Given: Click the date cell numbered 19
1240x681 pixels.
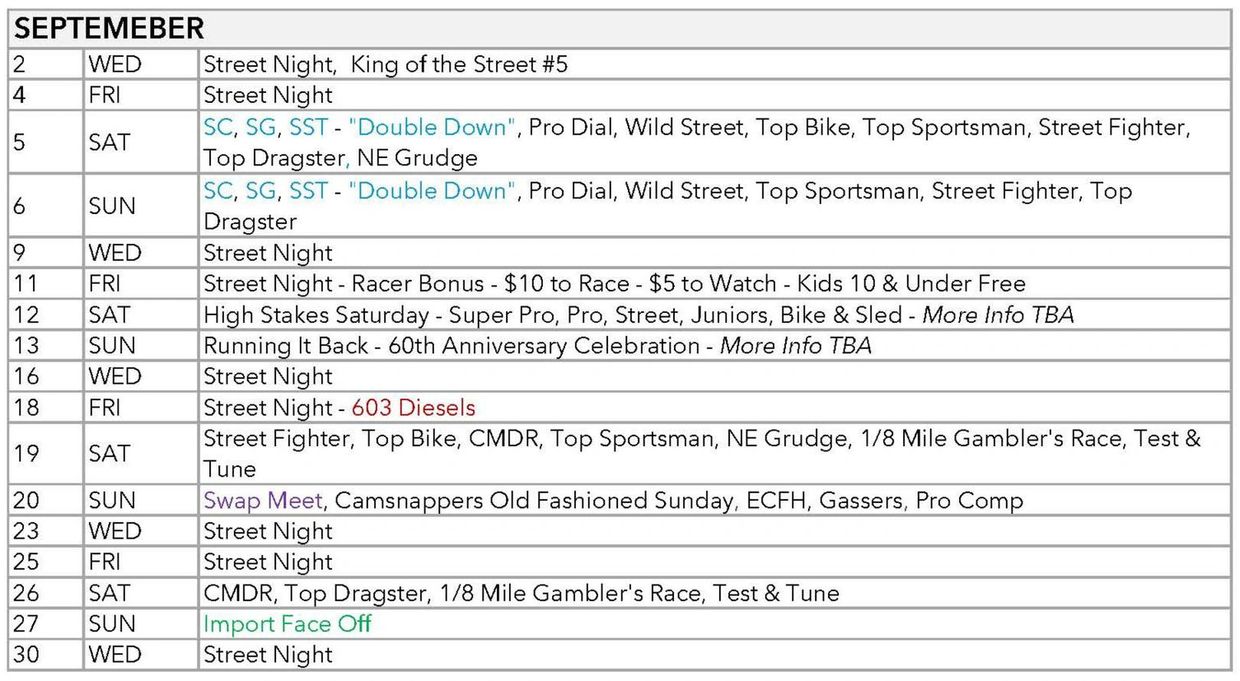Looking at the screenshot, I should pyautogui.click(x=26, y=453).
